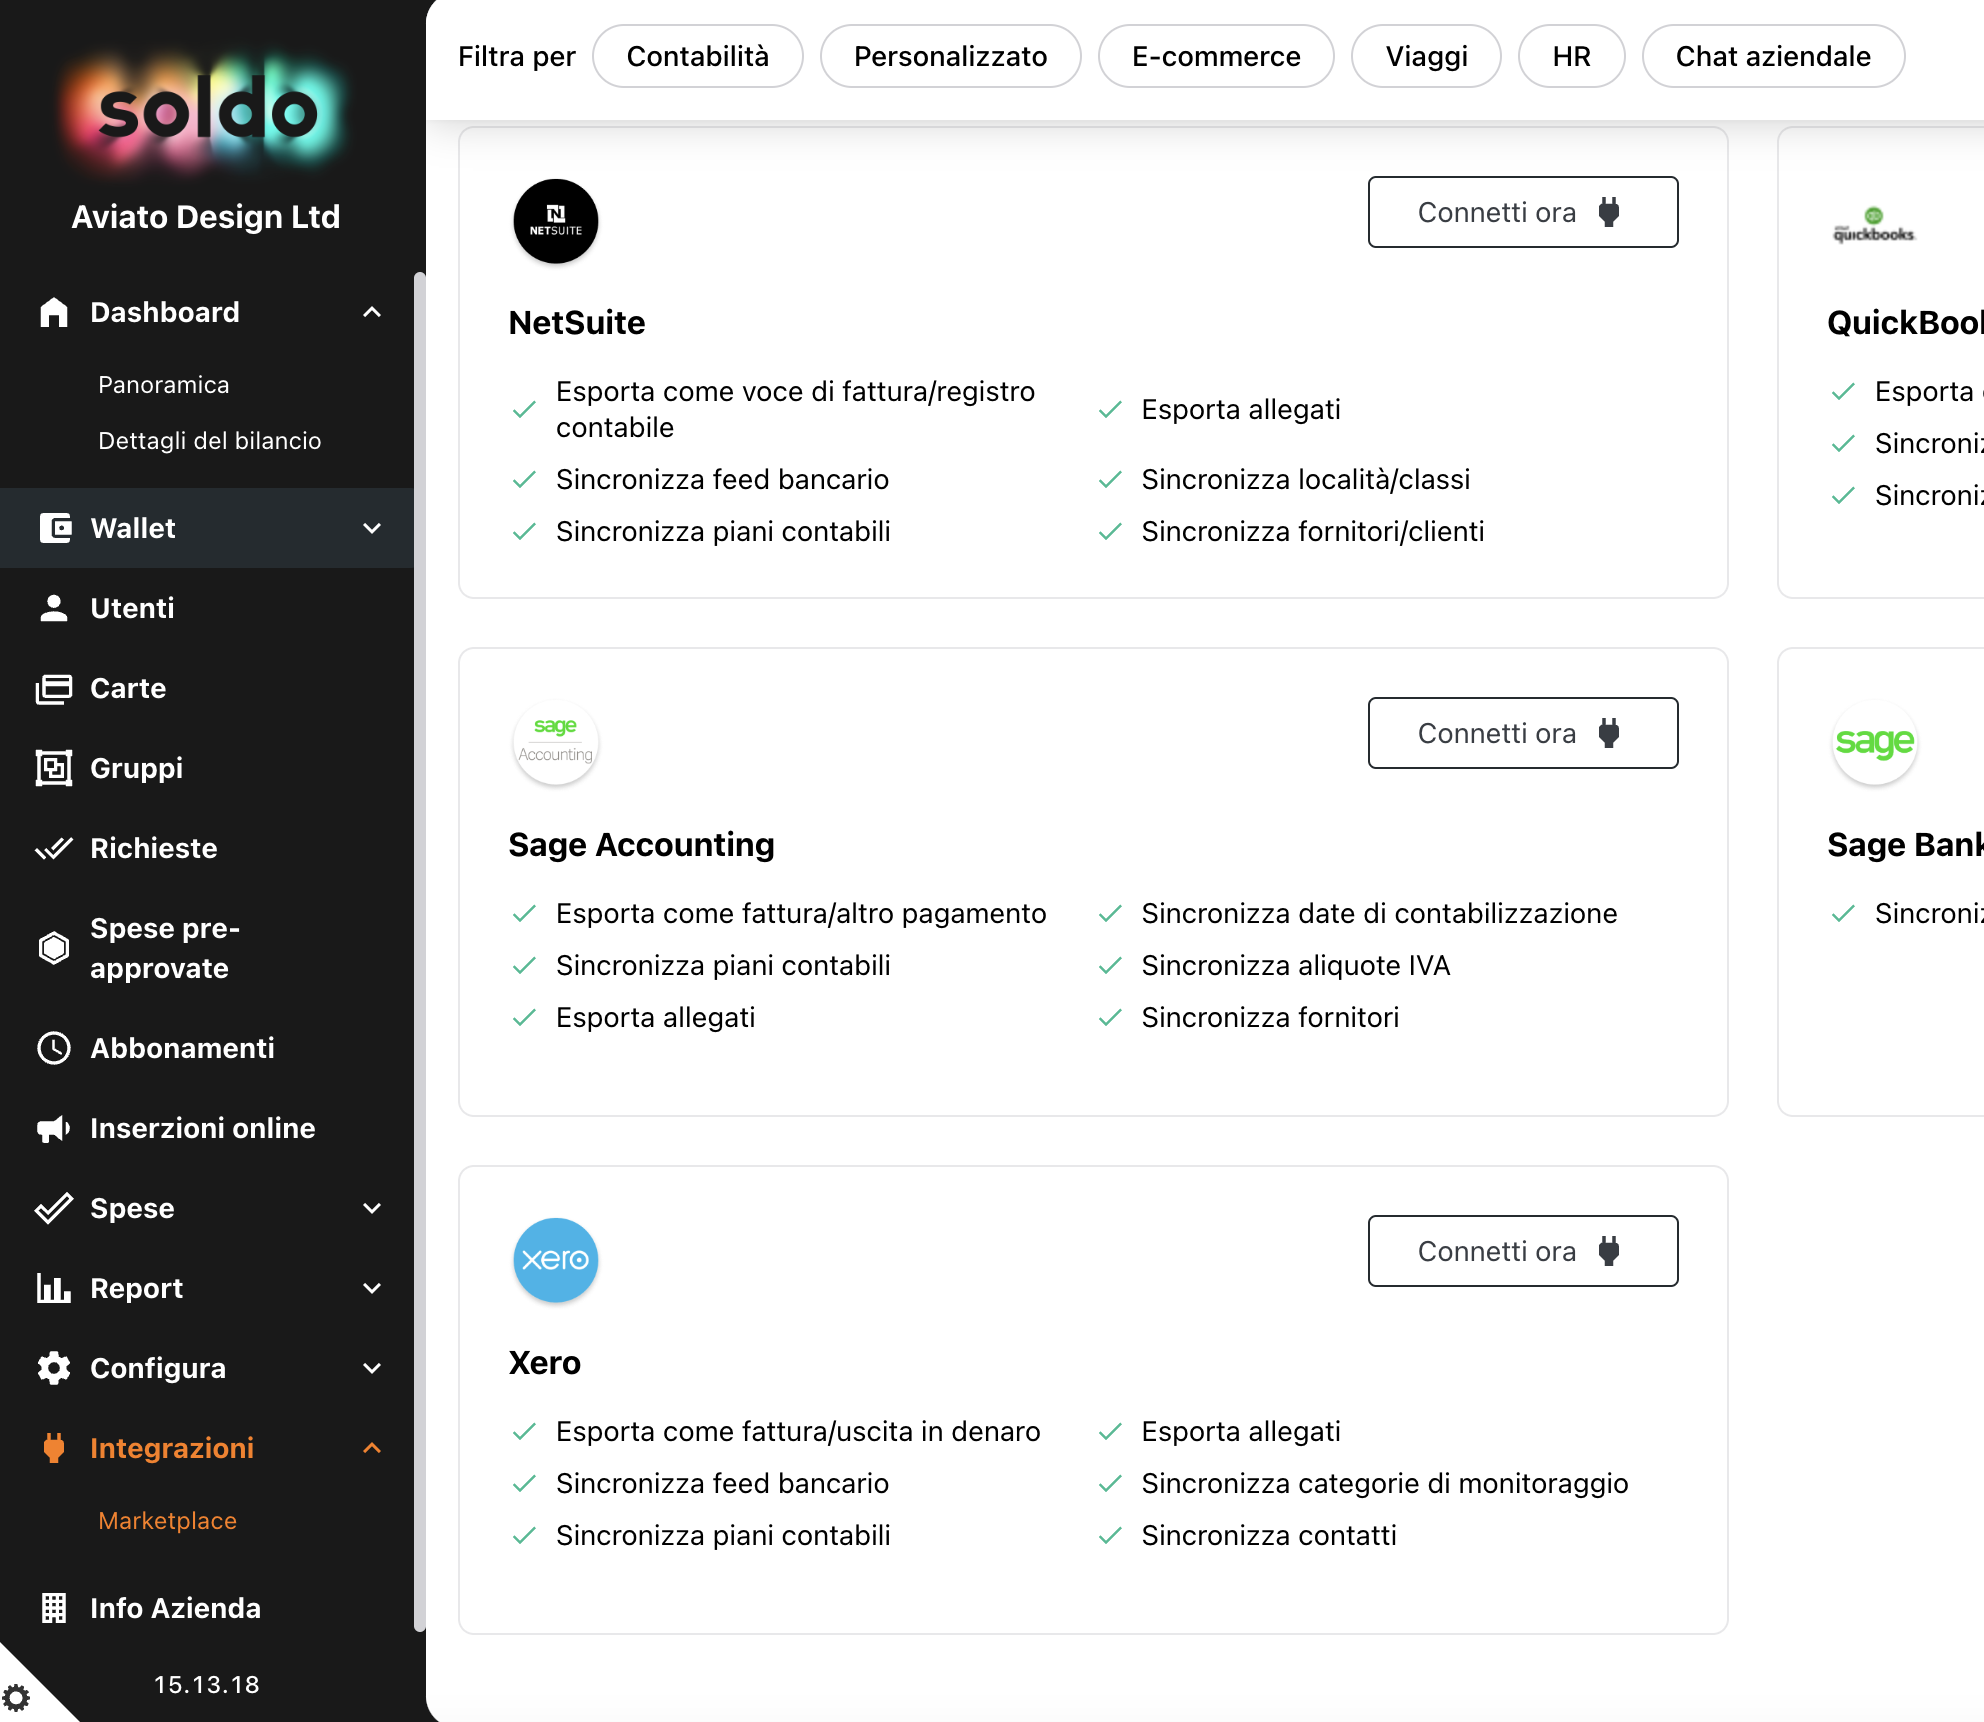Click 'Sincronizza località/classi' feature text
This screenshot has width=1984, height=1722.
click(x=1306, y=480)
